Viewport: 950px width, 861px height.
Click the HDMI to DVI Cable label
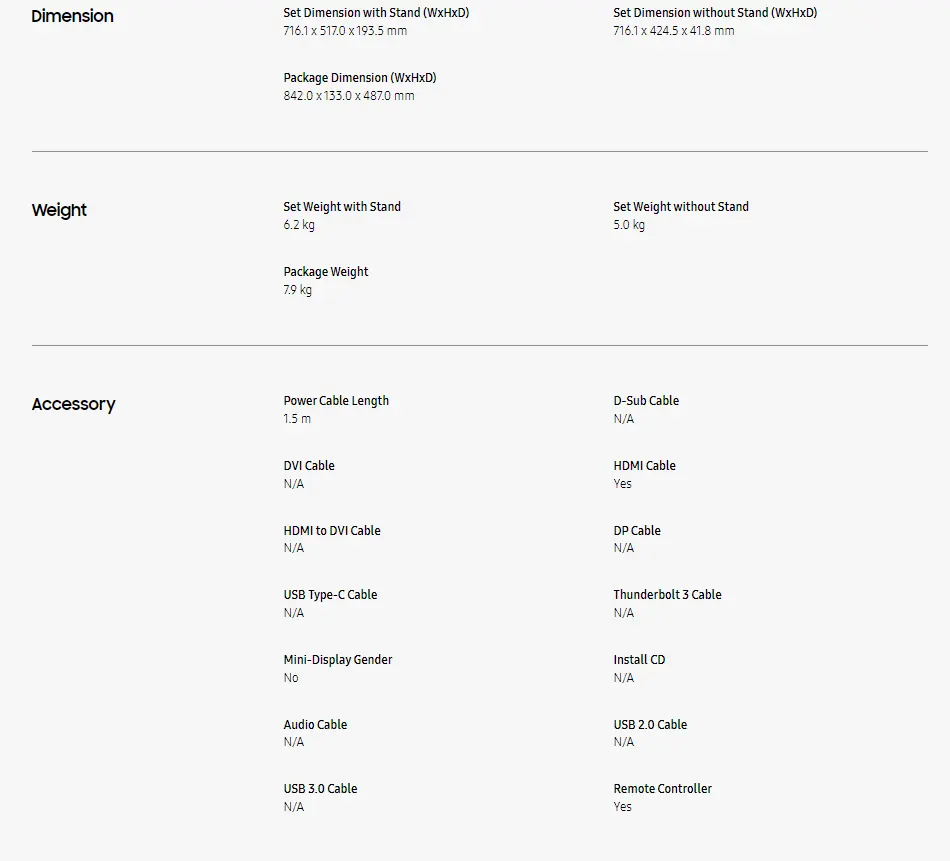tap(331, 531)
